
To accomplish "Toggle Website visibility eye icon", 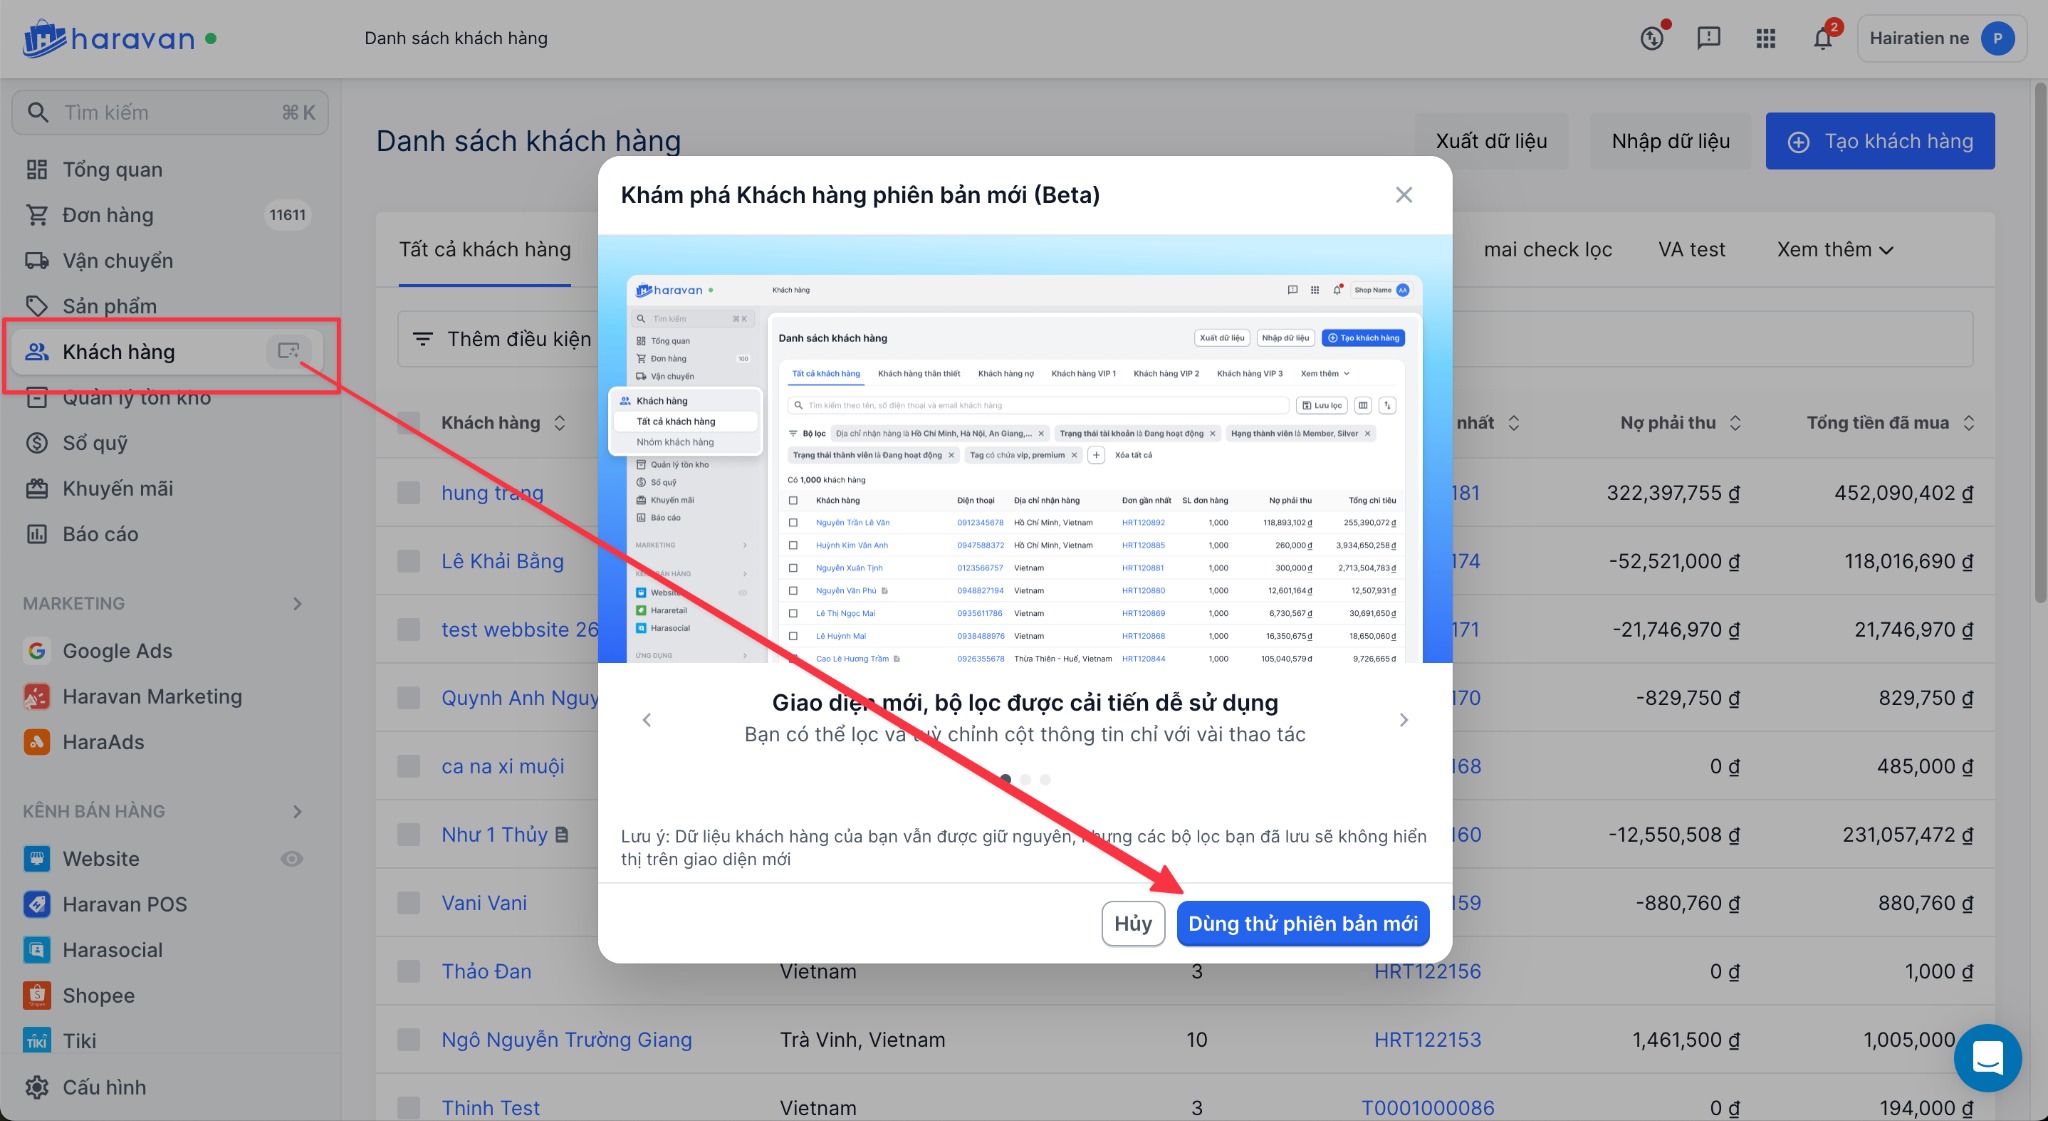I will pyautogui.click(x=292, y=859).
